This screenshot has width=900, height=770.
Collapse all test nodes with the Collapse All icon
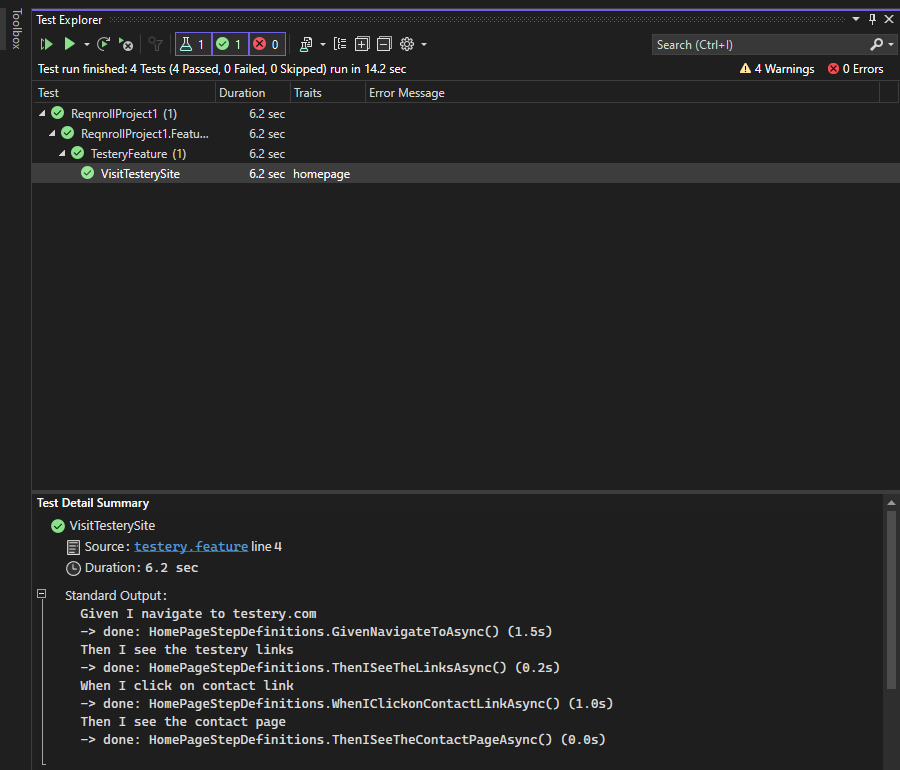[384, 44]
